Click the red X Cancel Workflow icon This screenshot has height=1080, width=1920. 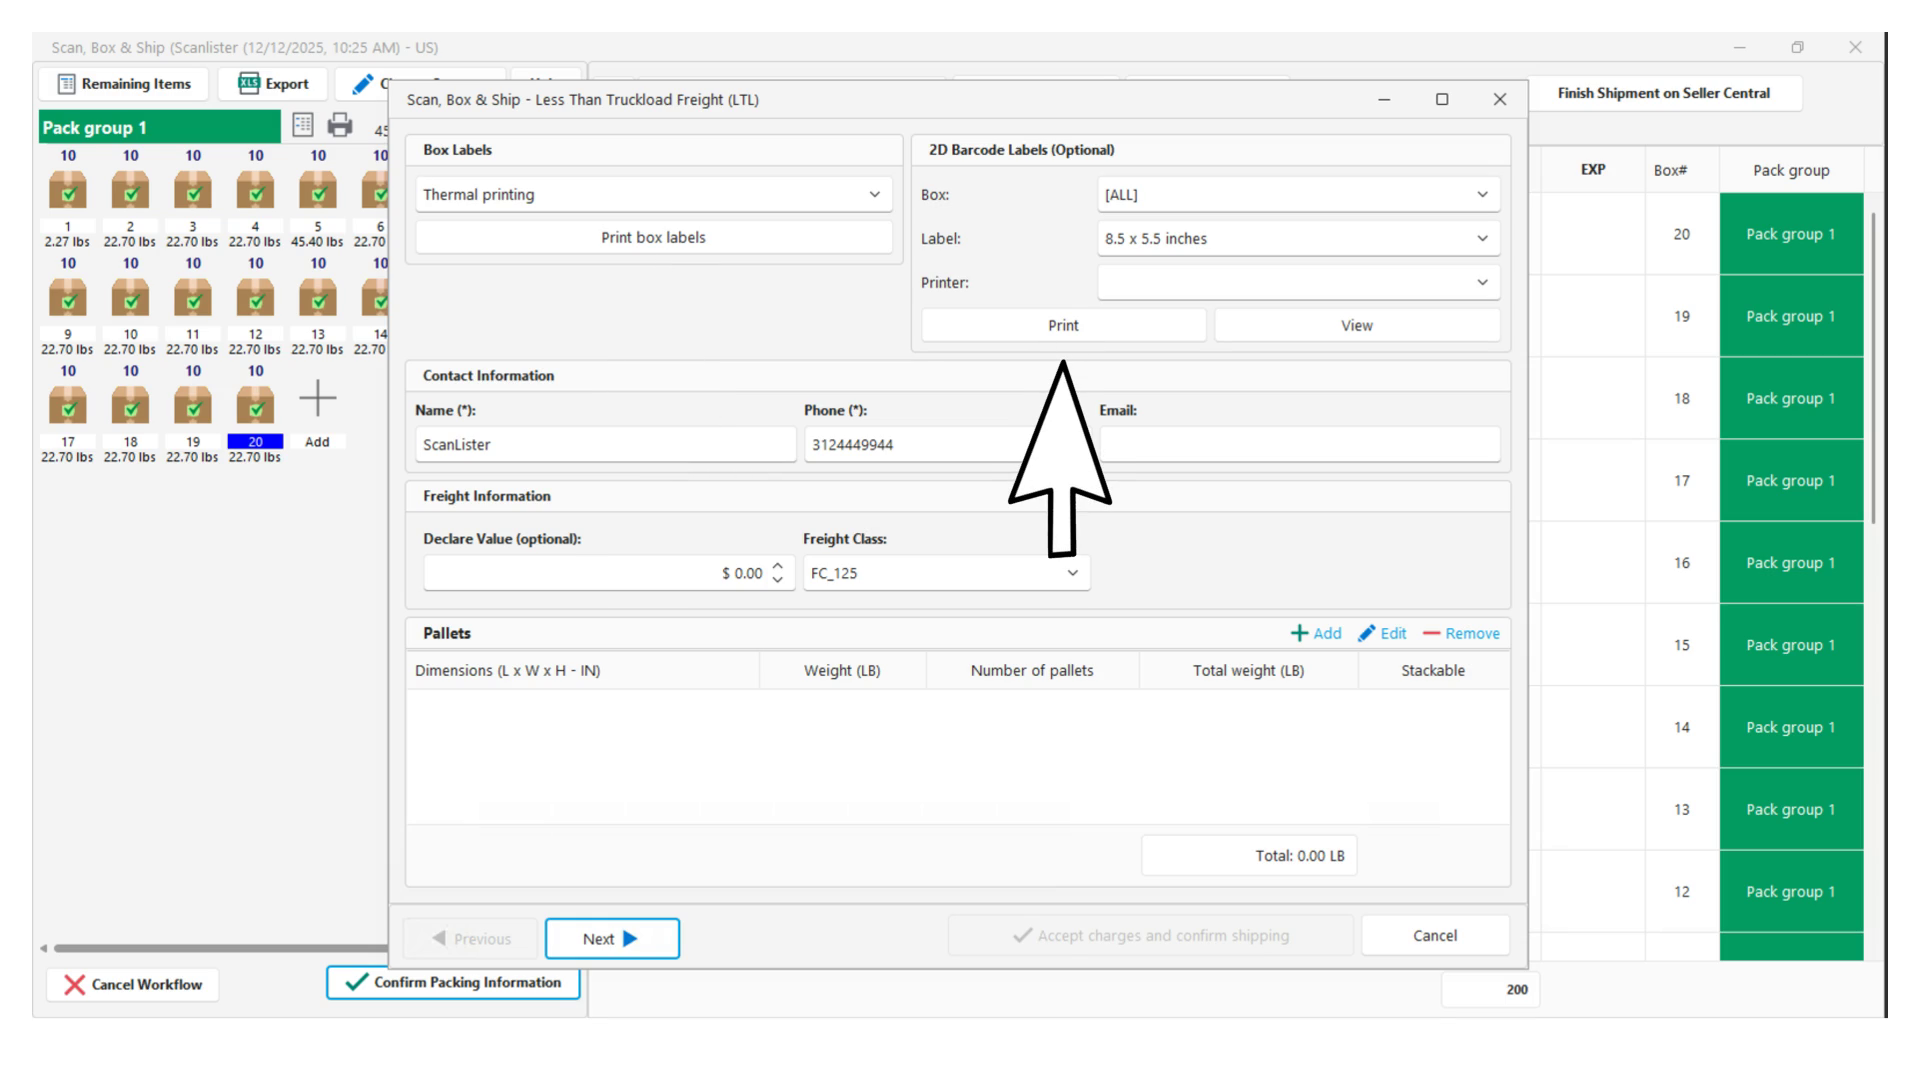tap(72, 985)
